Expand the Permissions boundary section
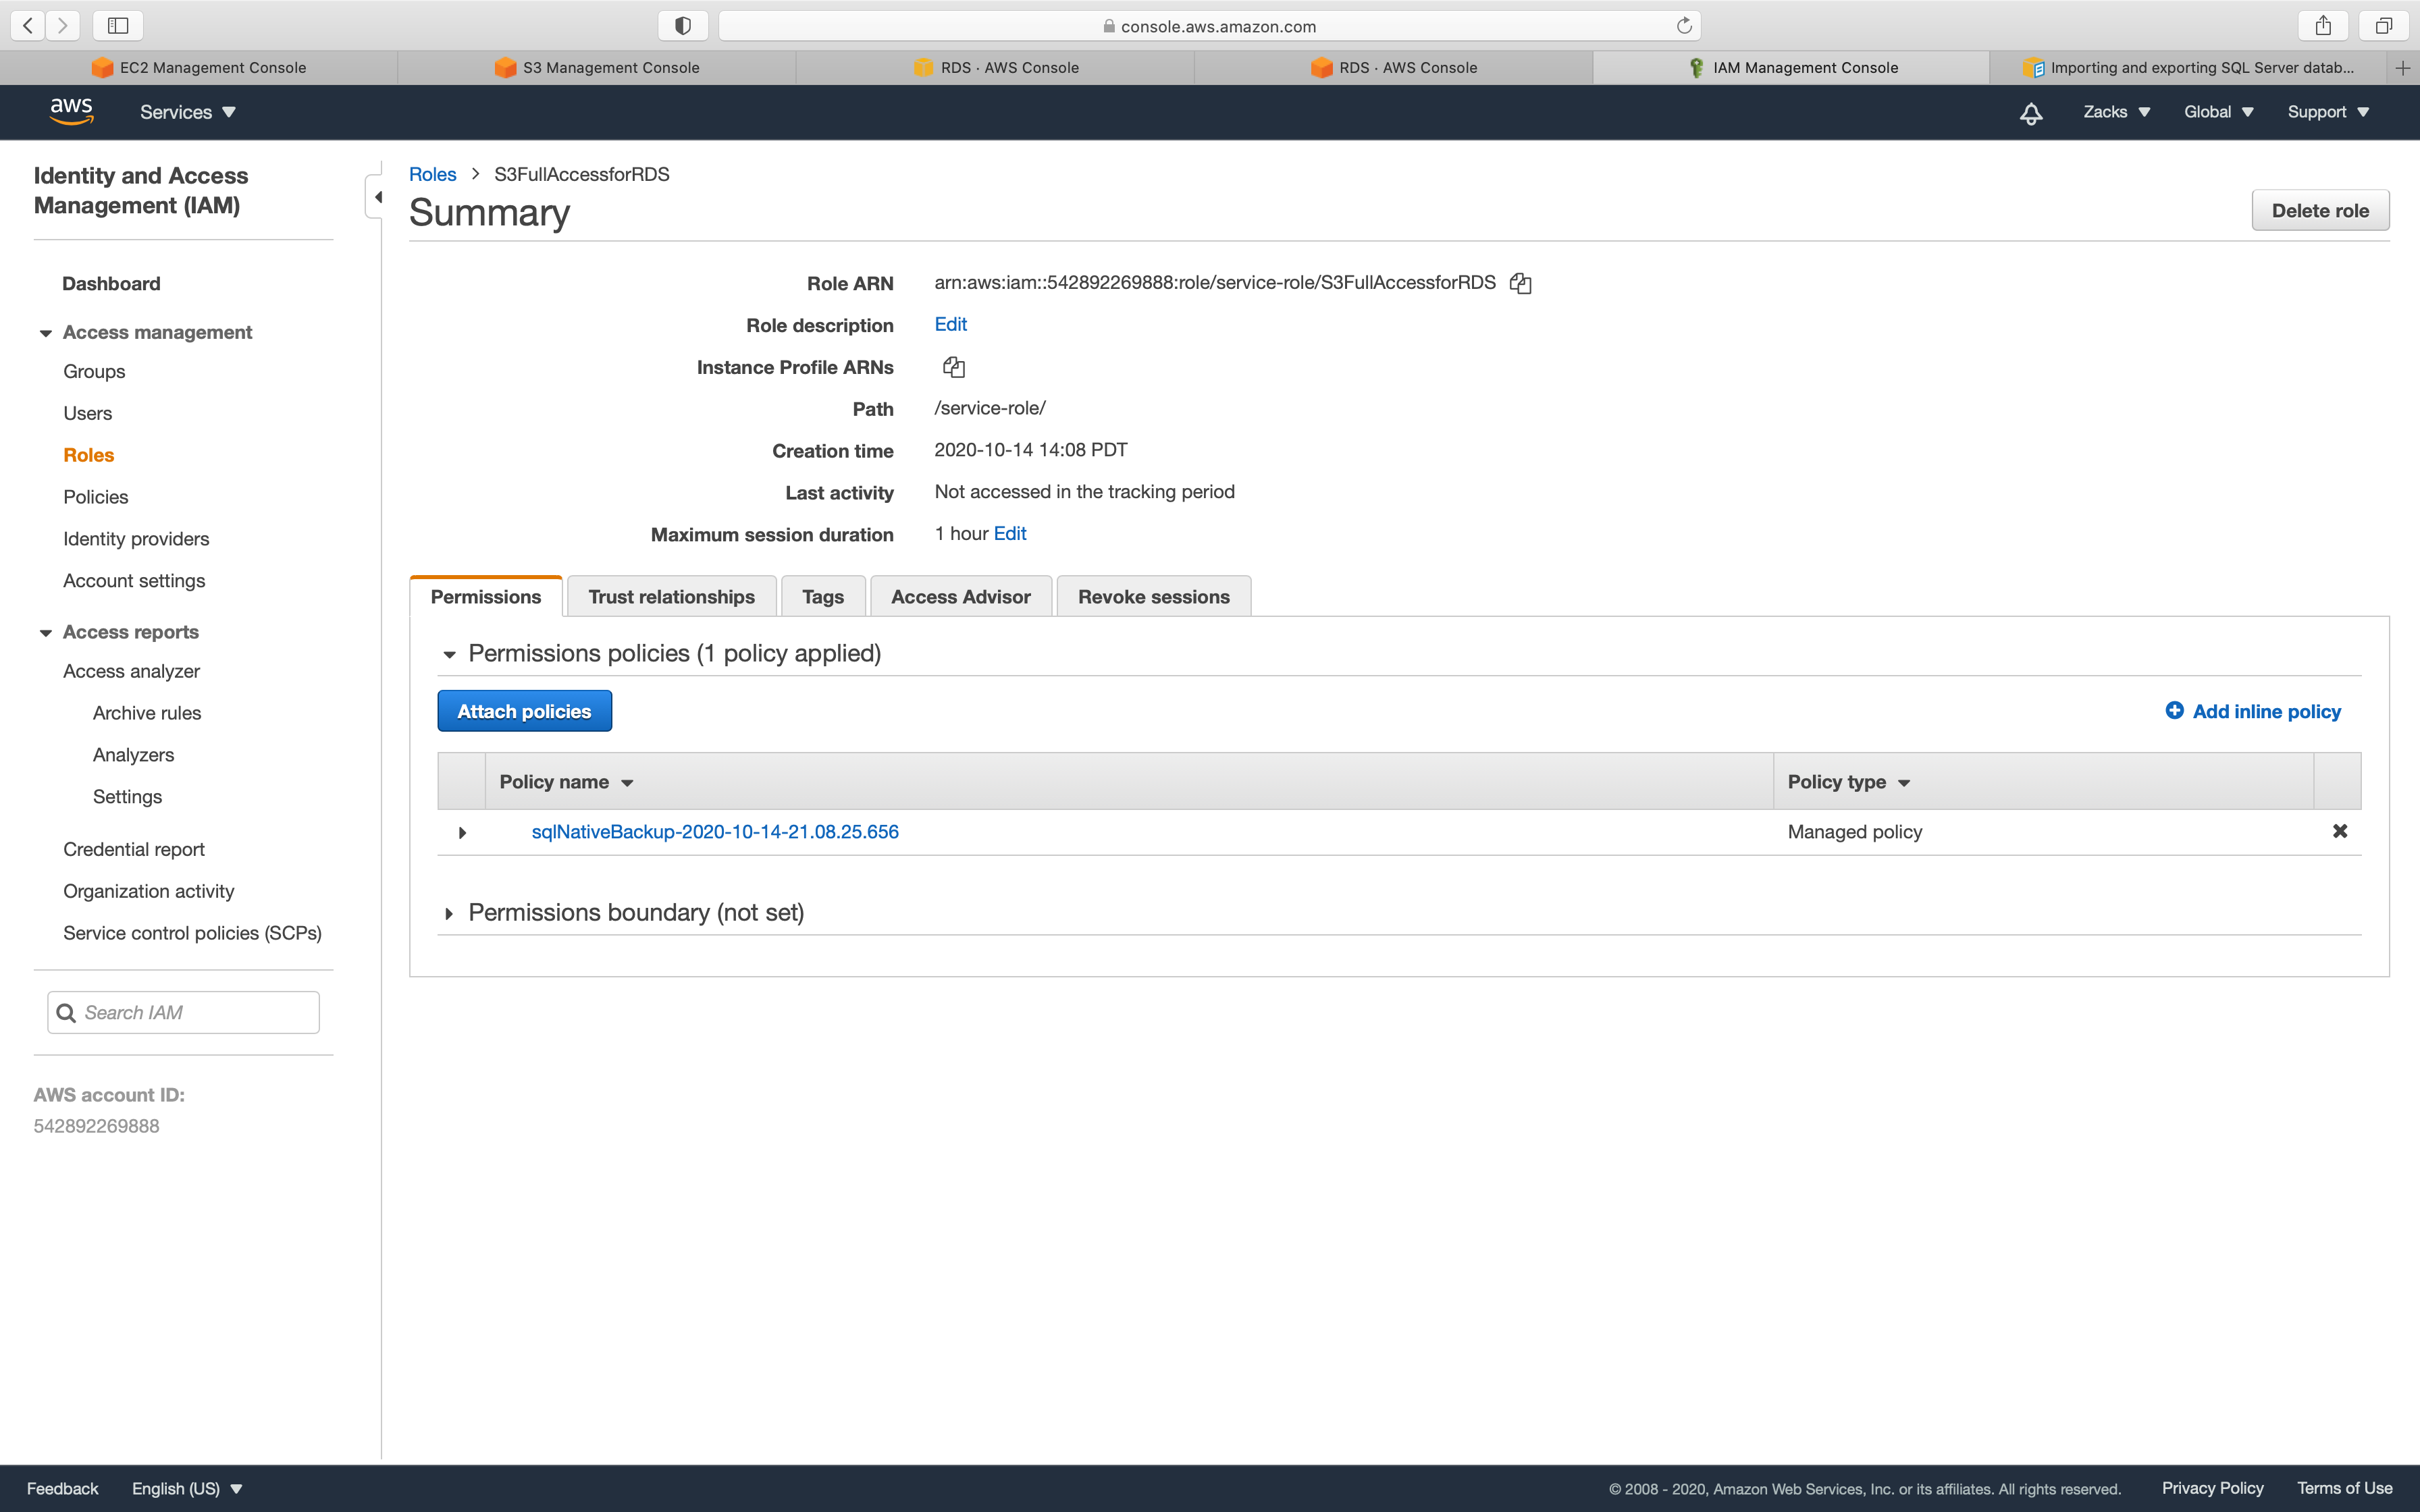The width and height of the screenshot is (2420, 1512). pos(449,913)
